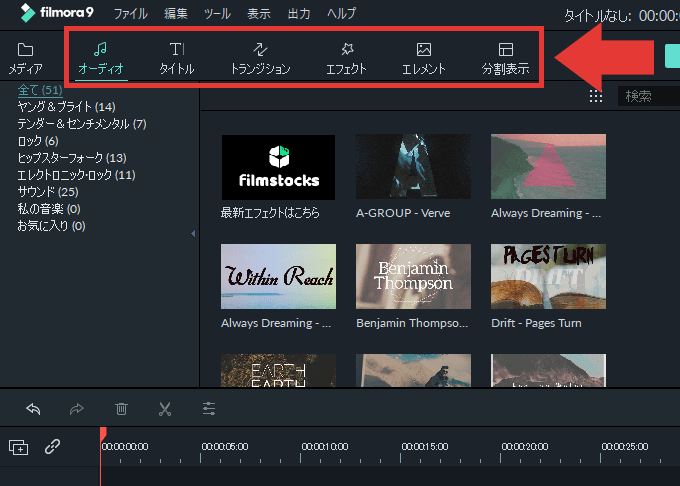
Task: Click timeline ruler at 00:00:20:00
Action: click(525, 447)
